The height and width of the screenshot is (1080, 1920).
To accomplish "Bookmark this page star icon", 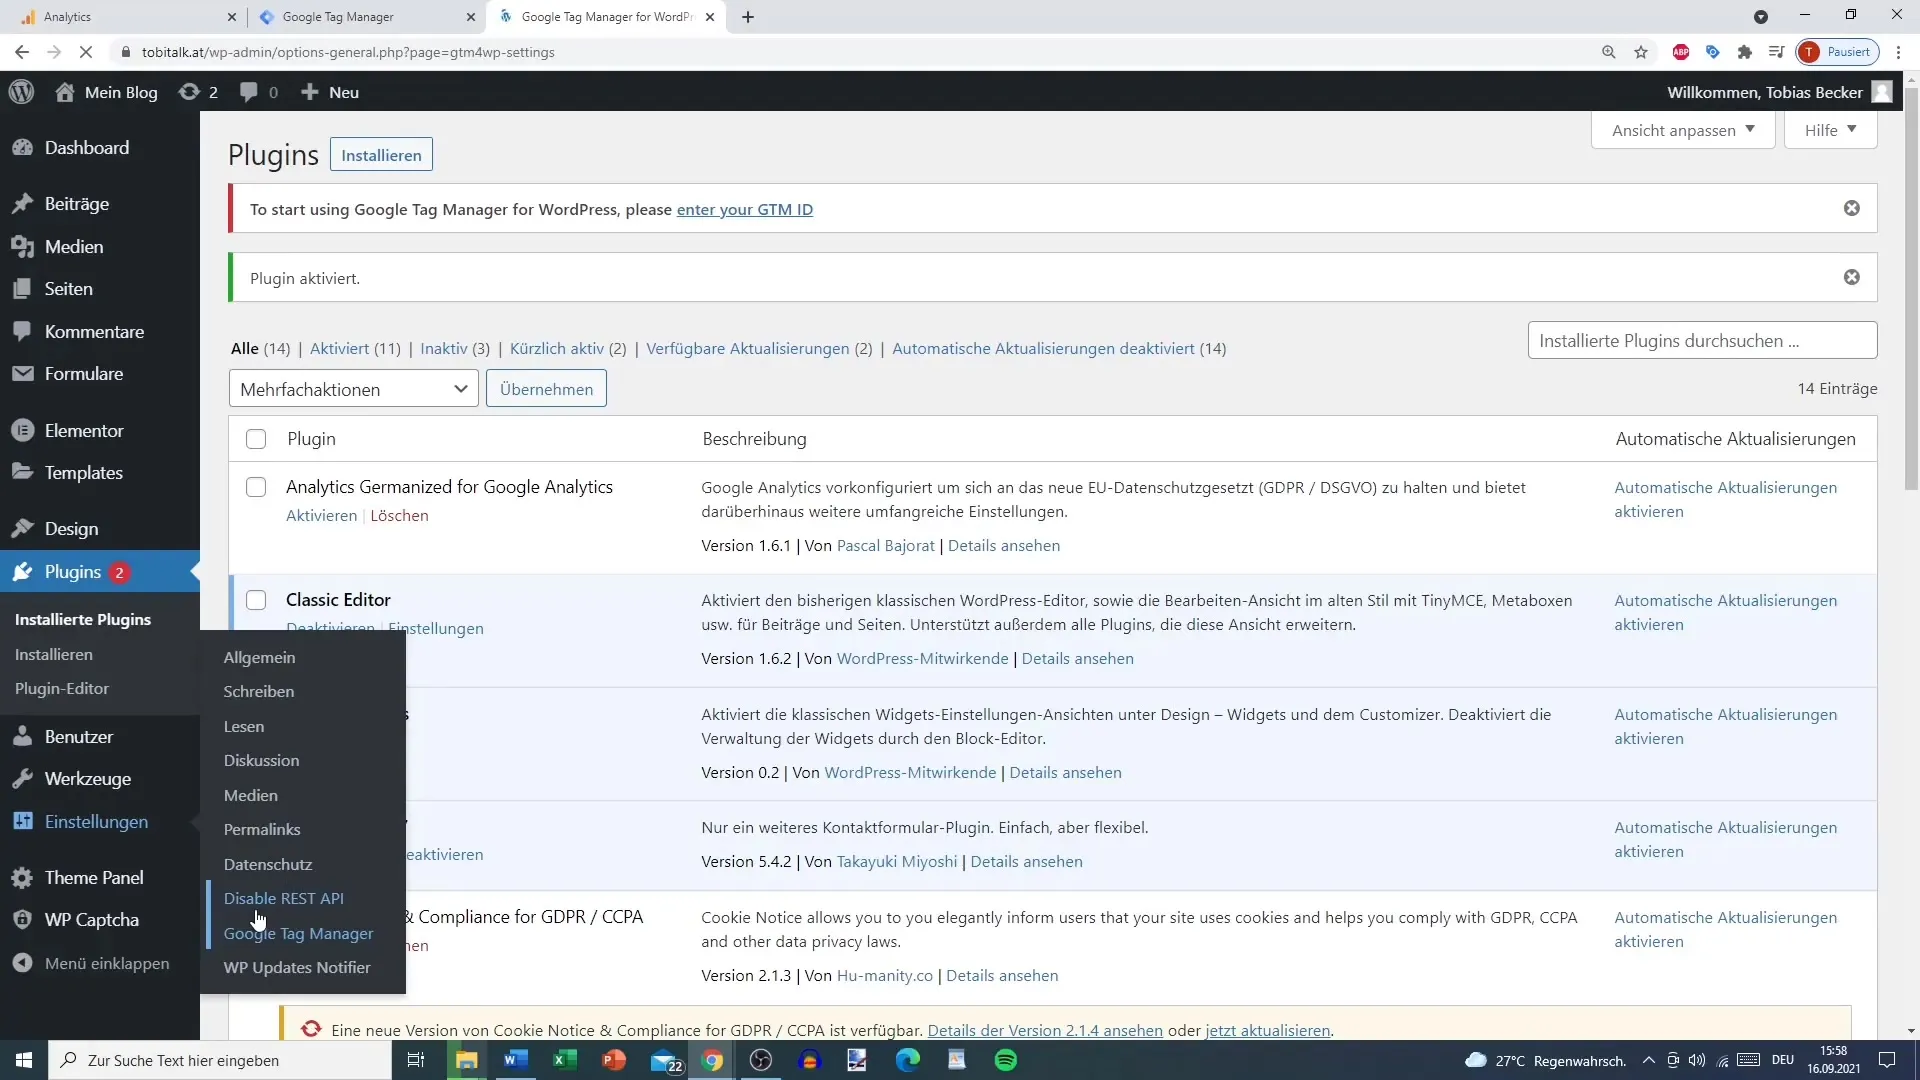I will point(1641,52).
